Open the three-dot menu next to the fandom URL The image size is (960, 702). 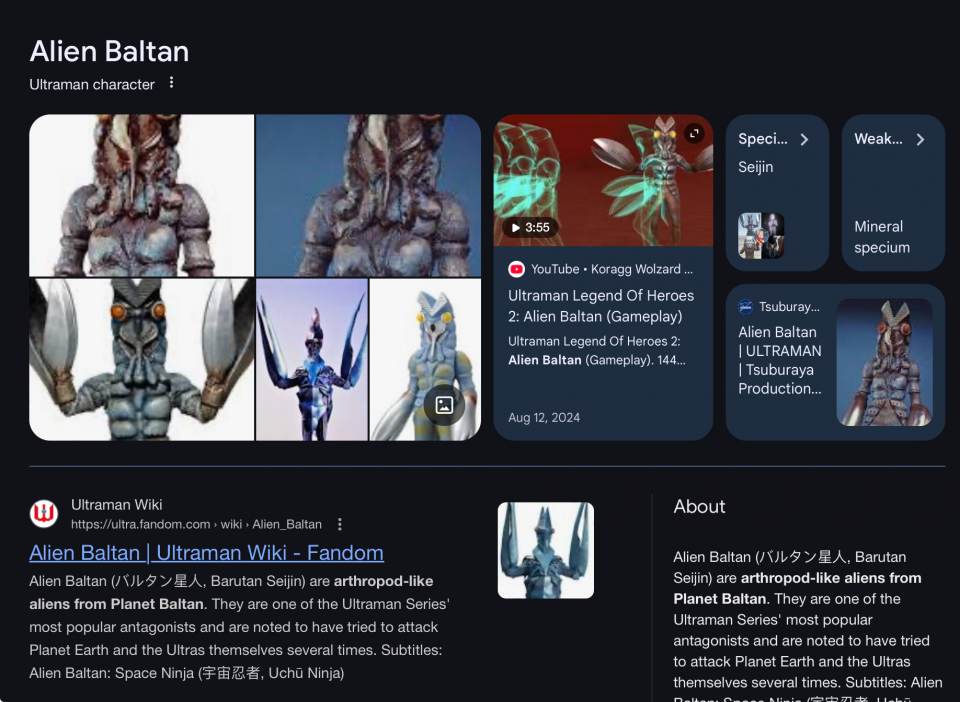[x=340, y=524]
